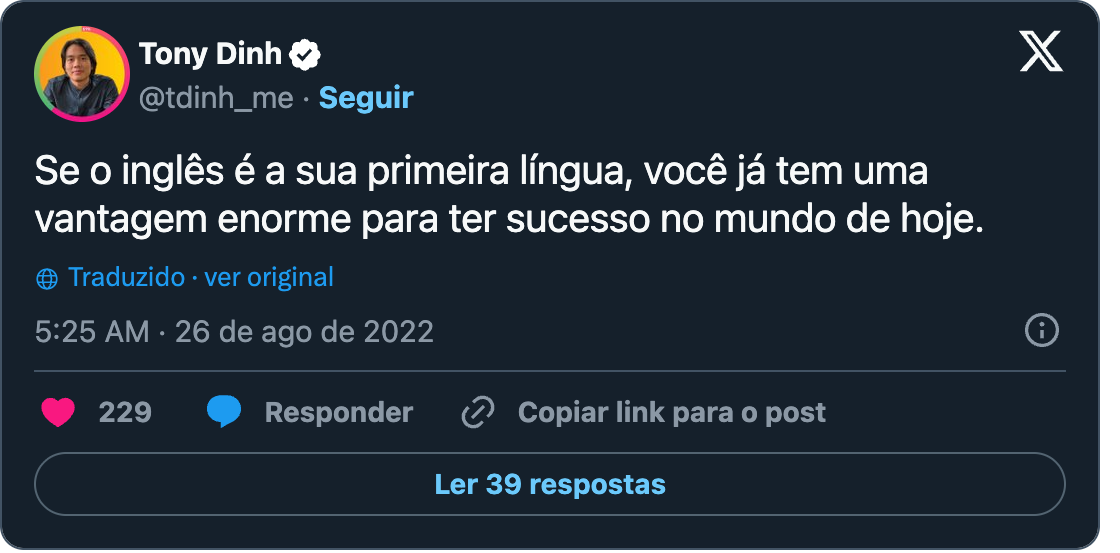Click the ver original link
1120x553 pixels.
[269, 277]
